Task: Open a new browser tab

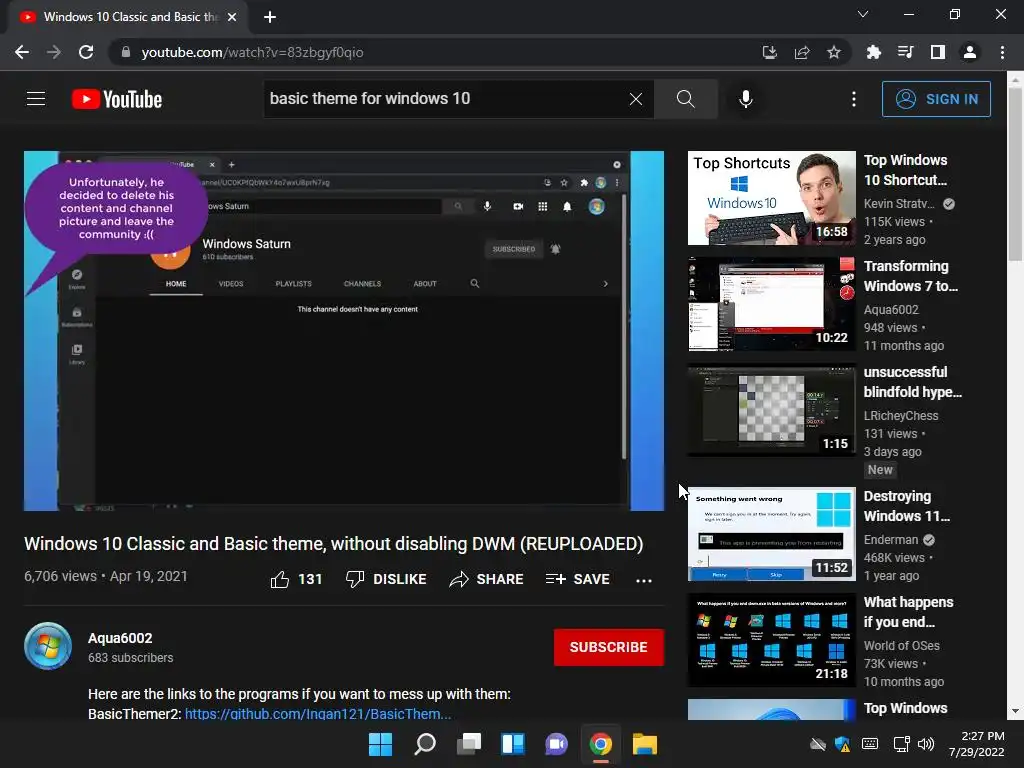Action: (270, 17)
